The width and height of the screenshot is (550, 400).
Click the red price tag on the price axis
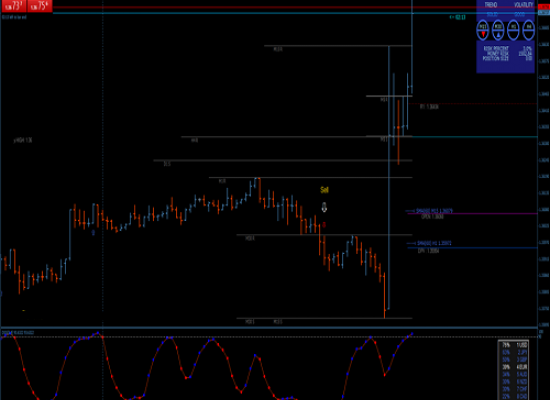pyautogui.click(x=544, y=7)
